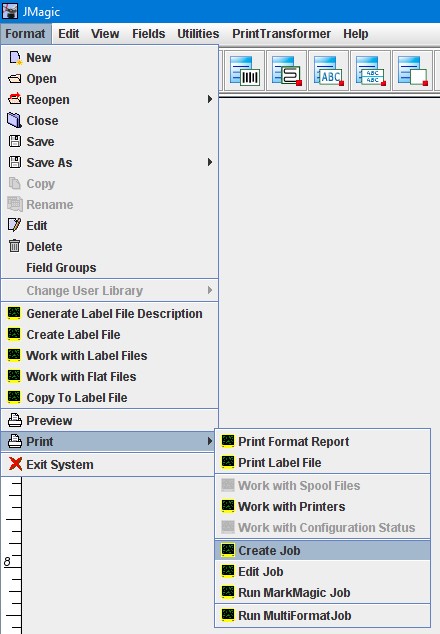Open the PrintTransformer menu

pyautogui.click(x=281, y=34)
